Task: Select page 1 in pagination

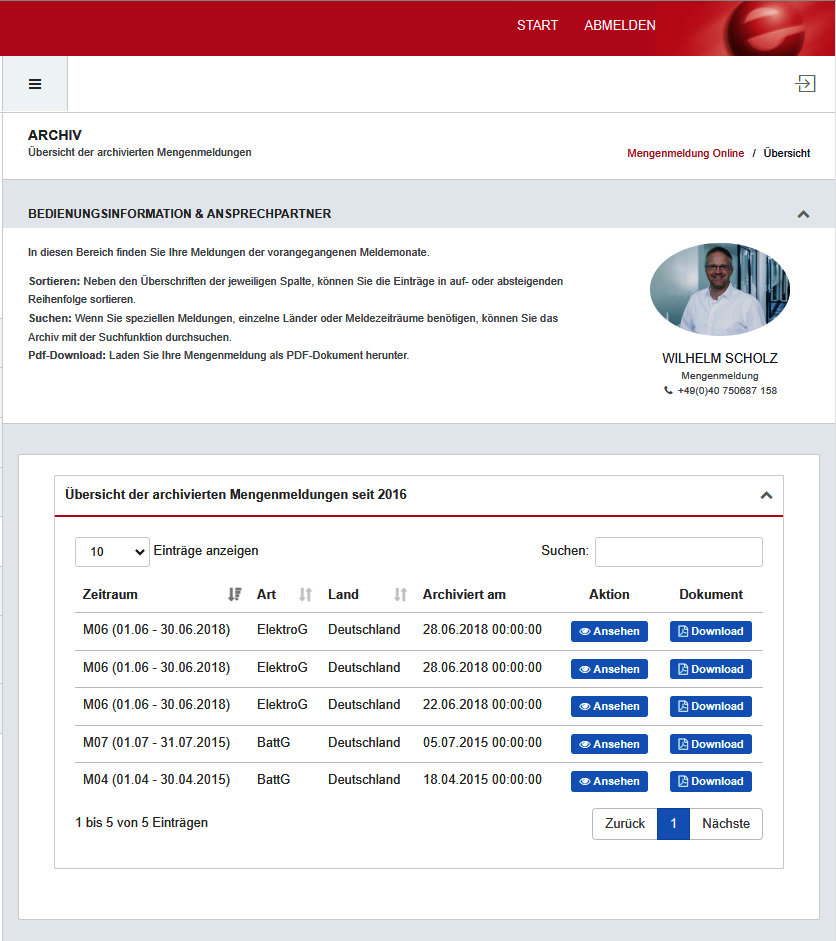Action: click(x=673, y=823)
